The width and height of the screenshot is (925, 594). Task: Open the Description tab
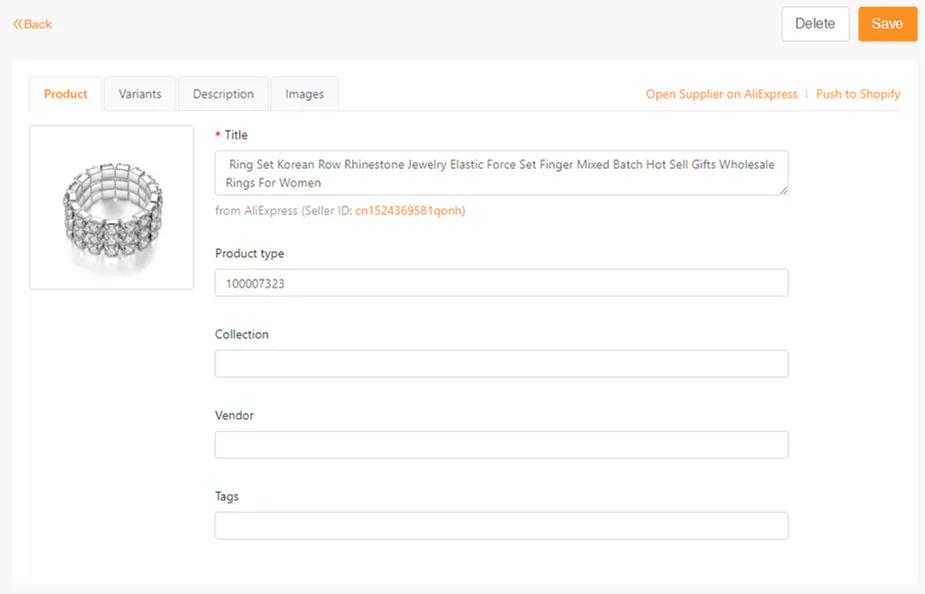point(223,94)
